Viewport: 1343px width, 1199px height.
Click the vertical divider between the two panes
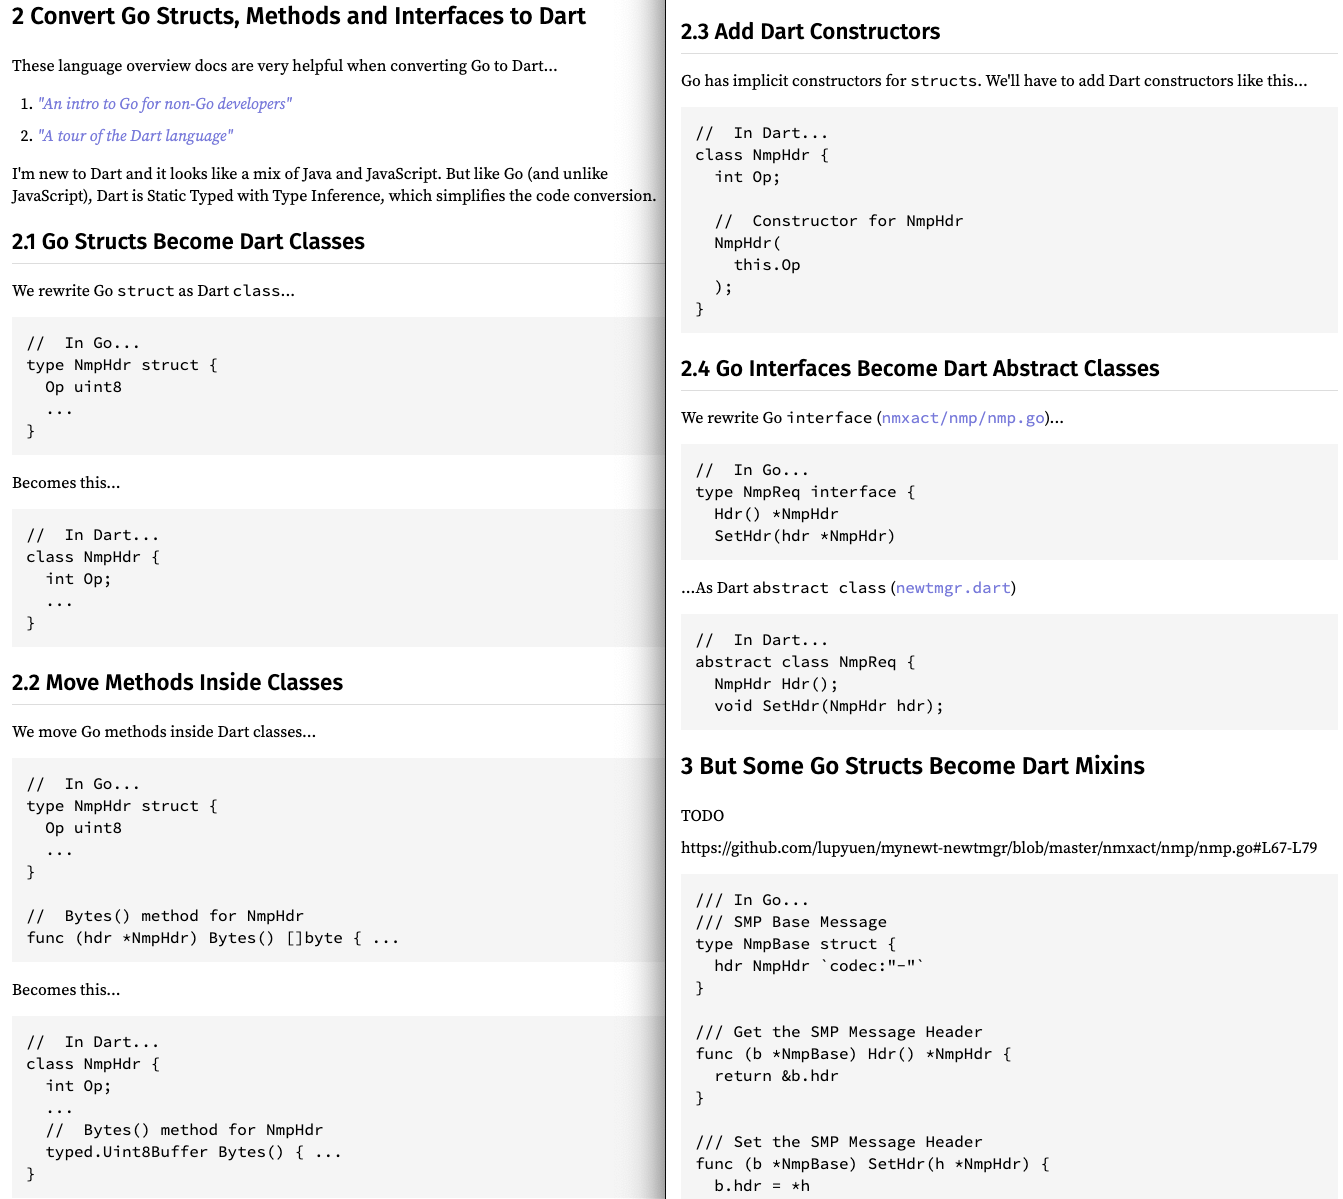[x=666, y=600]
